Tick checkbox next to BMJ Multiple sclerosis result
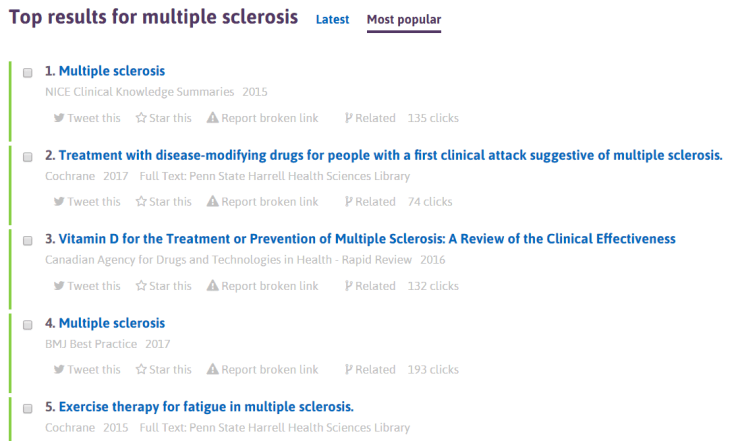 (x=28, y=324)
